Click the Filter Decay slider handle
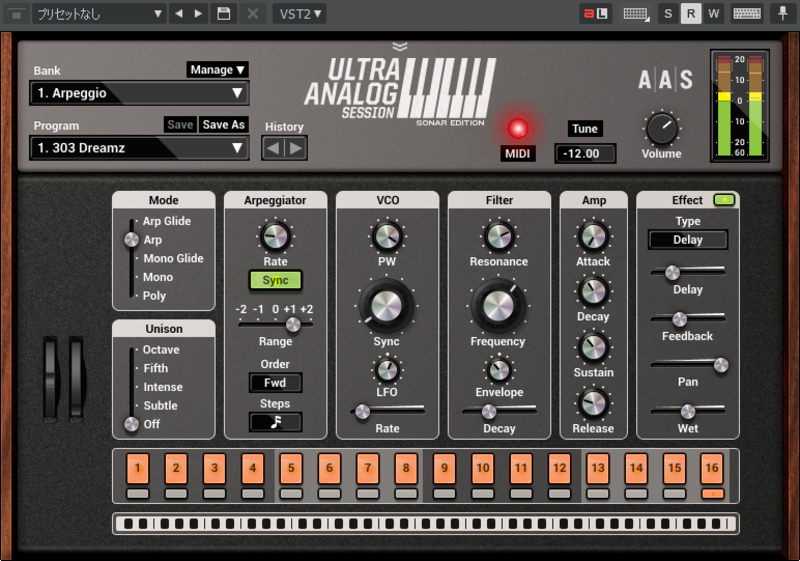Image resolution: width=800 pixels, height=561 pixels. 489,411
